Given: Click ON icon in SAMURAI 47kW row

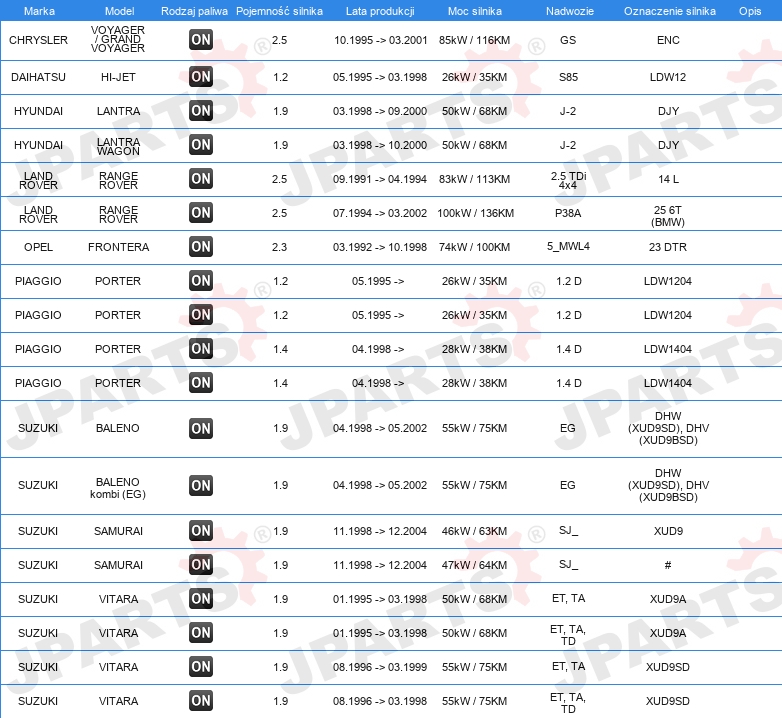Looking at the screenshot, I should tap(201, 565).
